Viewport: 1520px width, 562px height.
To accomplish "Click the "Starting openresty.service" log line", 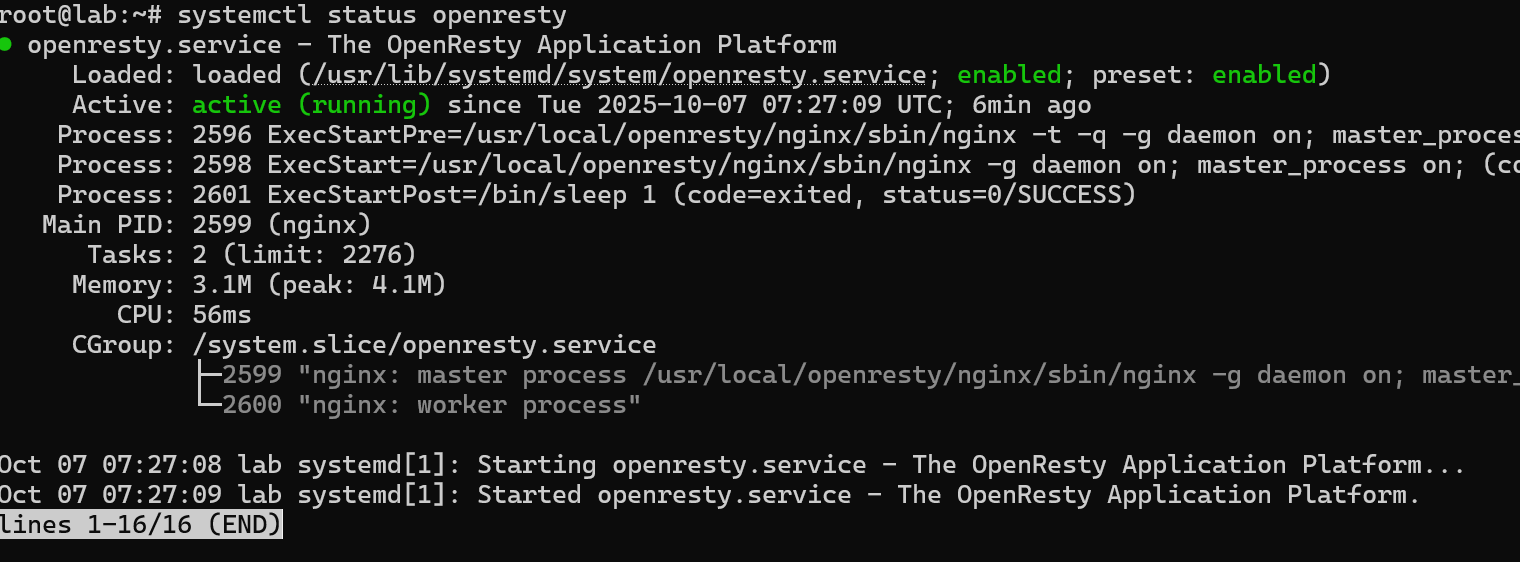I will click(730, 465).
